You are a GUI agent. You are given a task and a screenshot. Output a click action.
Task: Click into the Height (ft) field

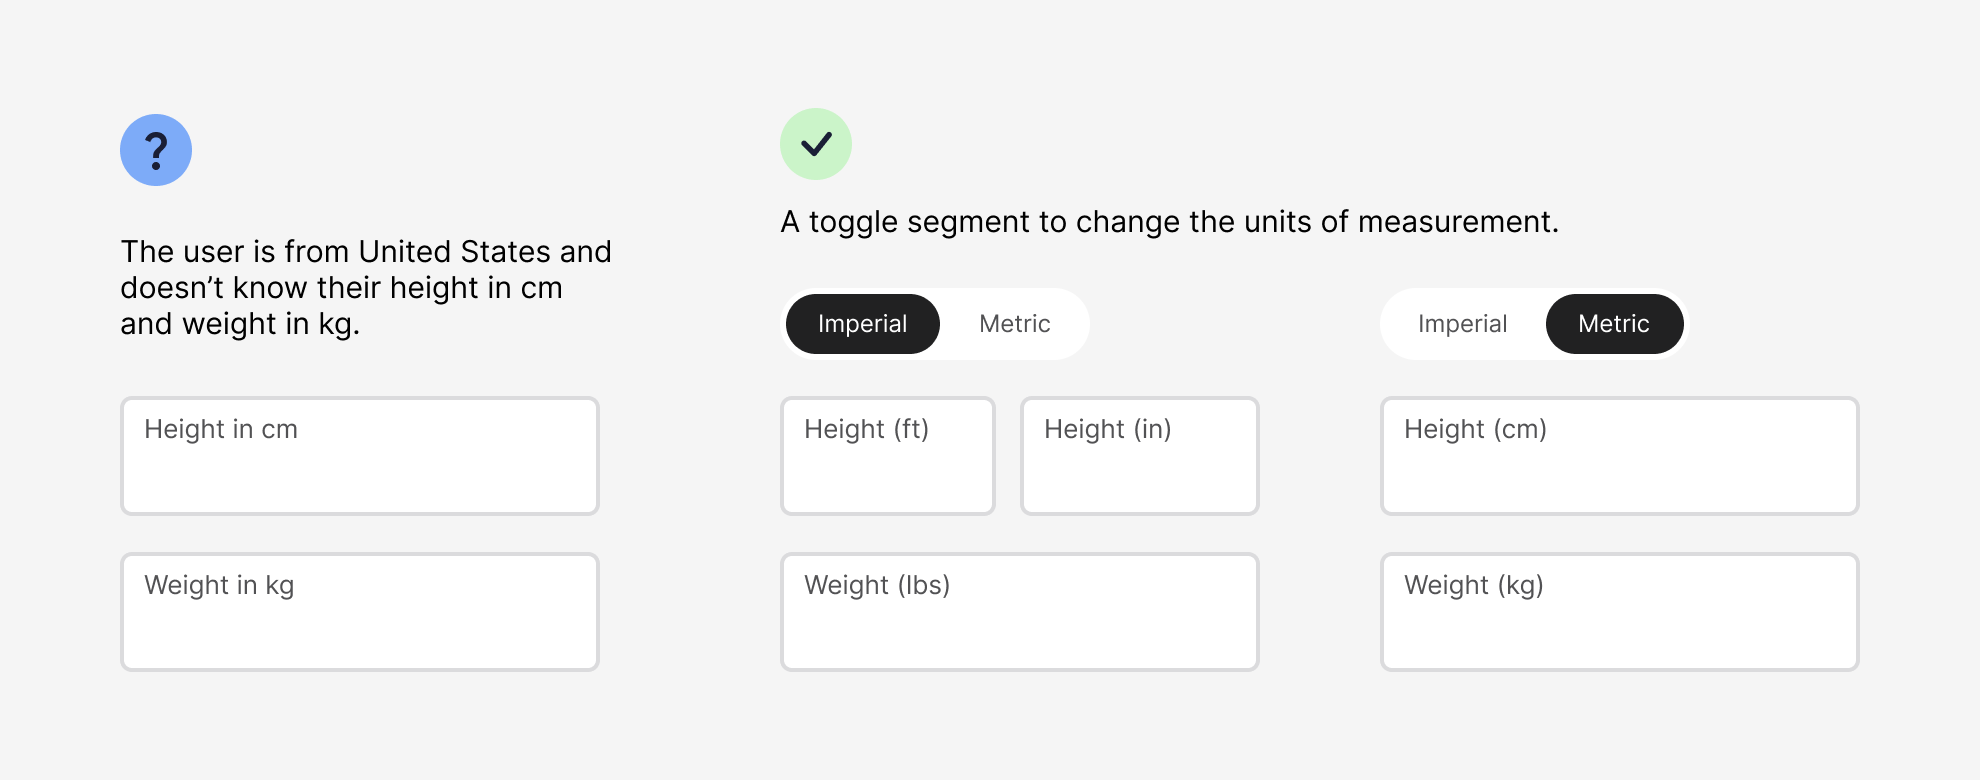click(888, 456)
